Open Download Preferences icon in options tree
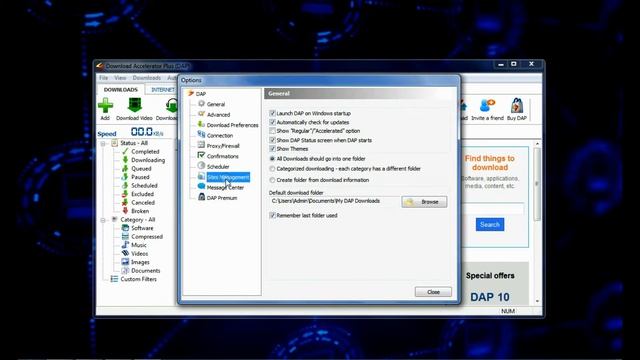640x360 pixels. pyautogui.click(x=201, y=124)
